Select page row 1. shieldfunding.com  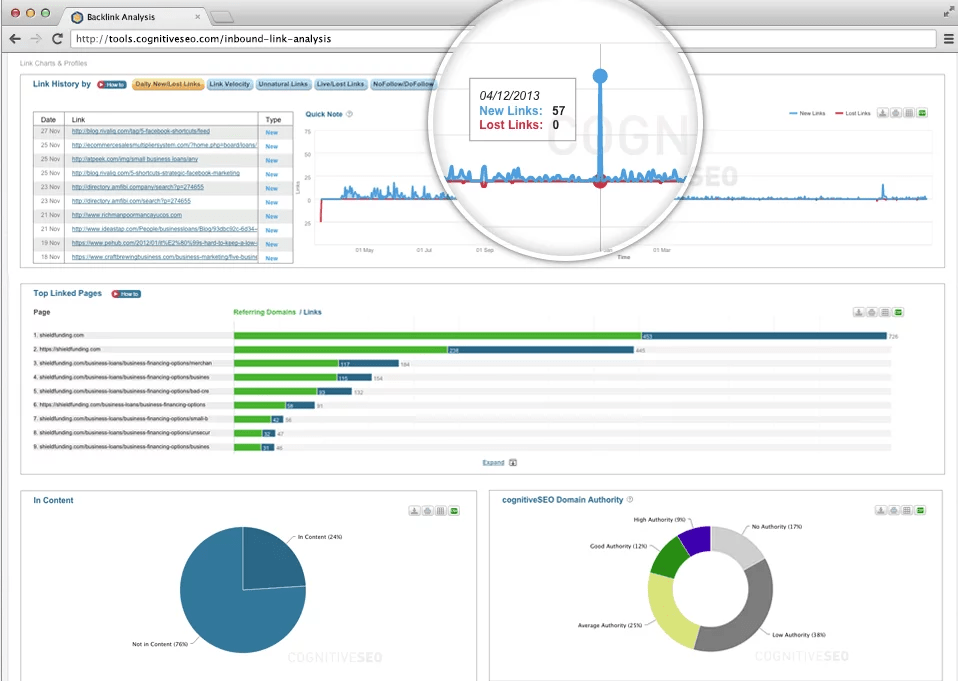59,335
